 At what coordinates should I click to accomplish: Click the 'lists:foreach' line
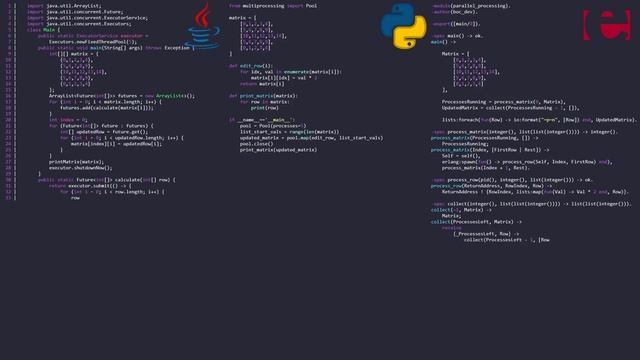pos(539,120)
